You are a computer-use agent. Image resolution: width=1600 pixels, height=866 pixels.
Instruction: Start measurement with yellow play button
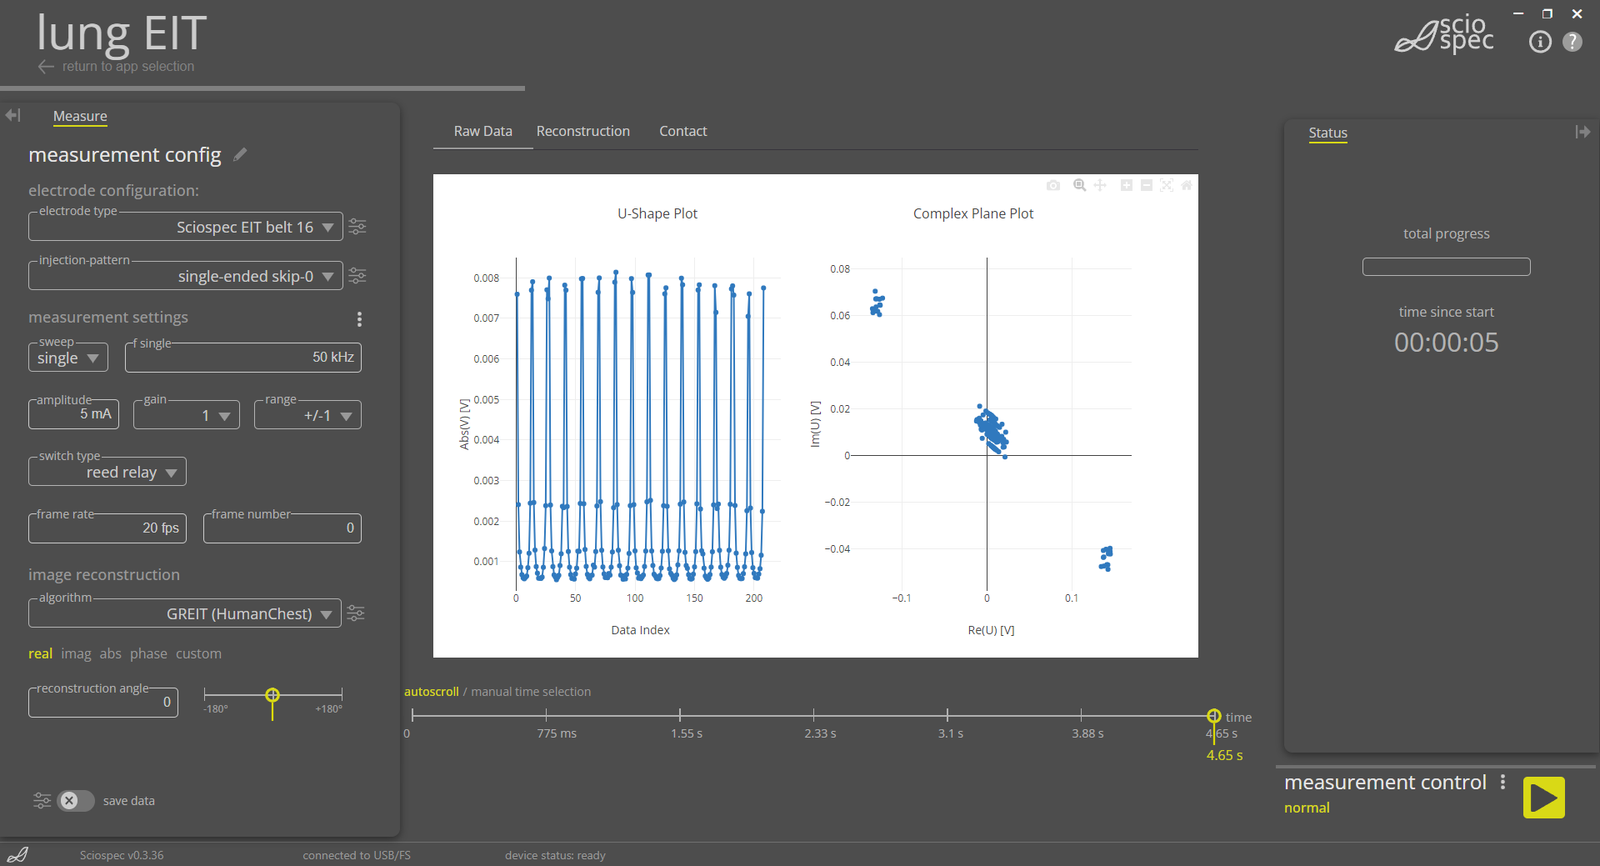tap(1543, 798)
